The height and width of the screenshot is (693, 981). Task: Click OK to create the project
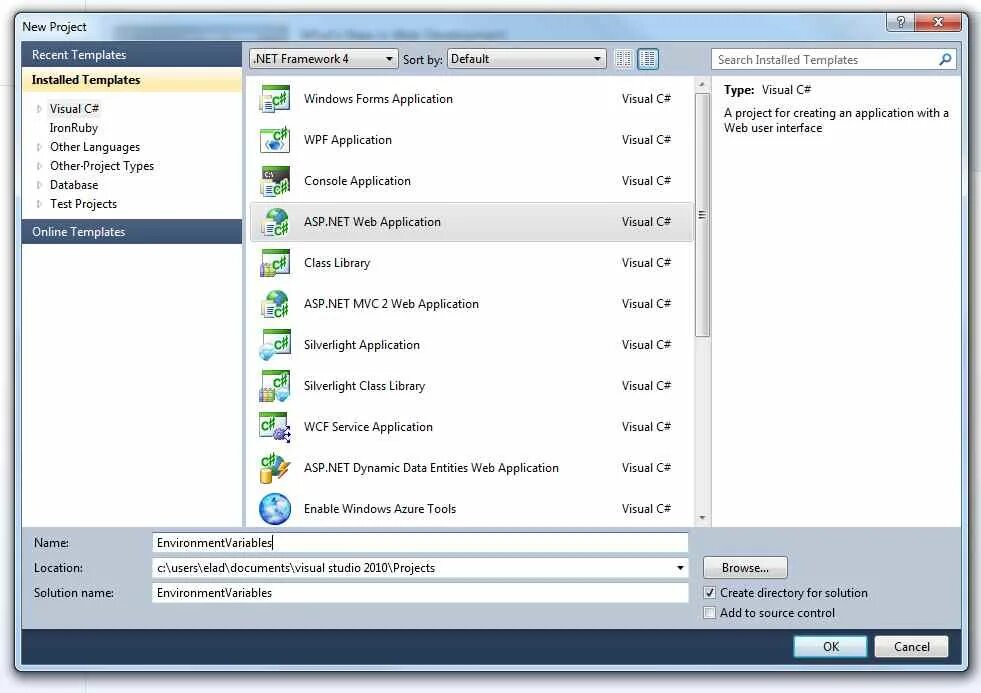click(830, 647)
